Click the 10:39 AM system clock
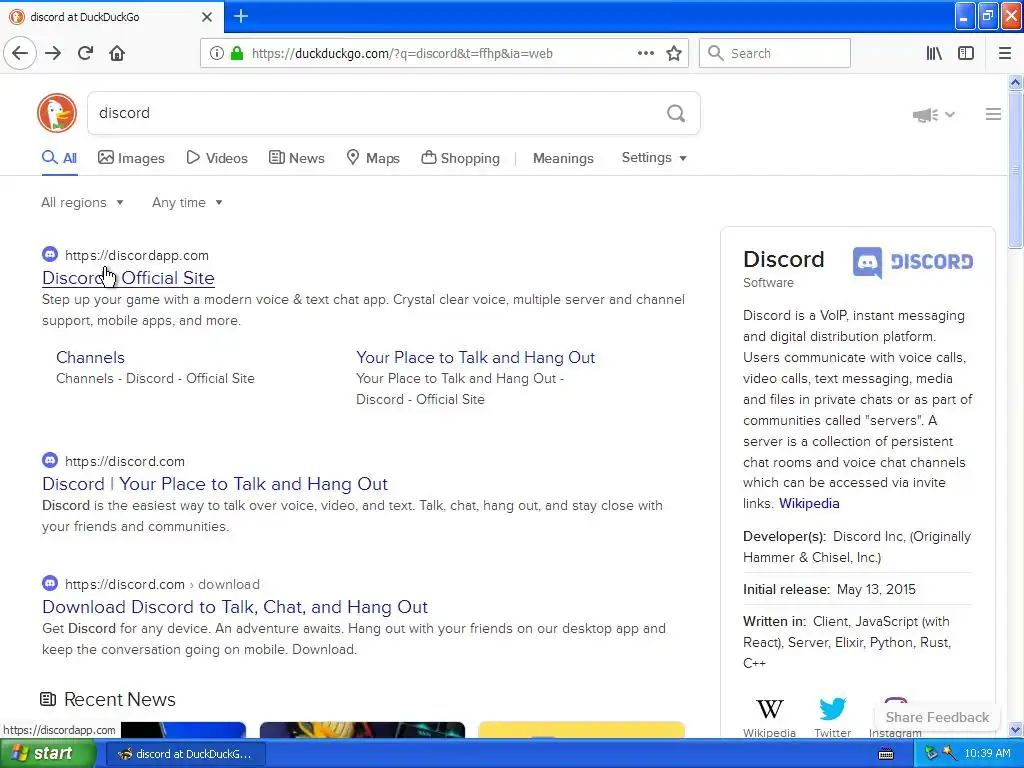This screenshot has height=768, width=1024. point(987,754)
